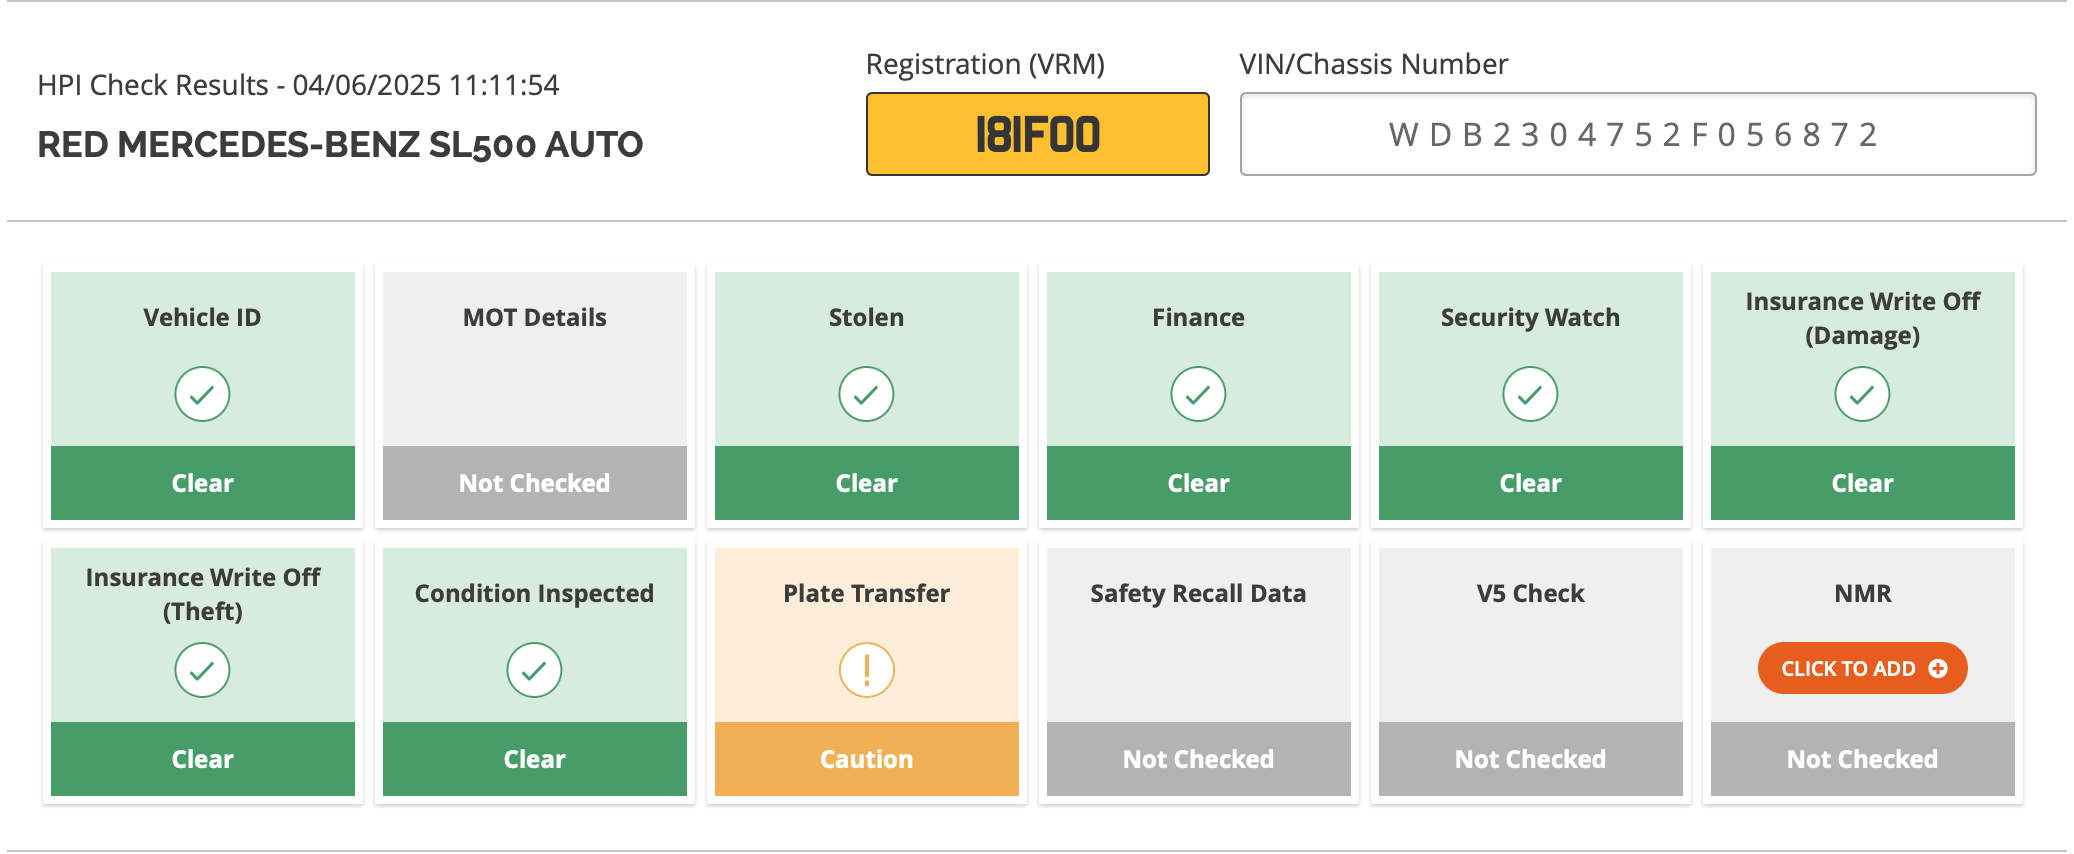This screenshot has width=2074, height=854.
Task: Open Insurance Write Off (Theft) Clear bar
Action: pyautogui.click(x=203, y=759)
